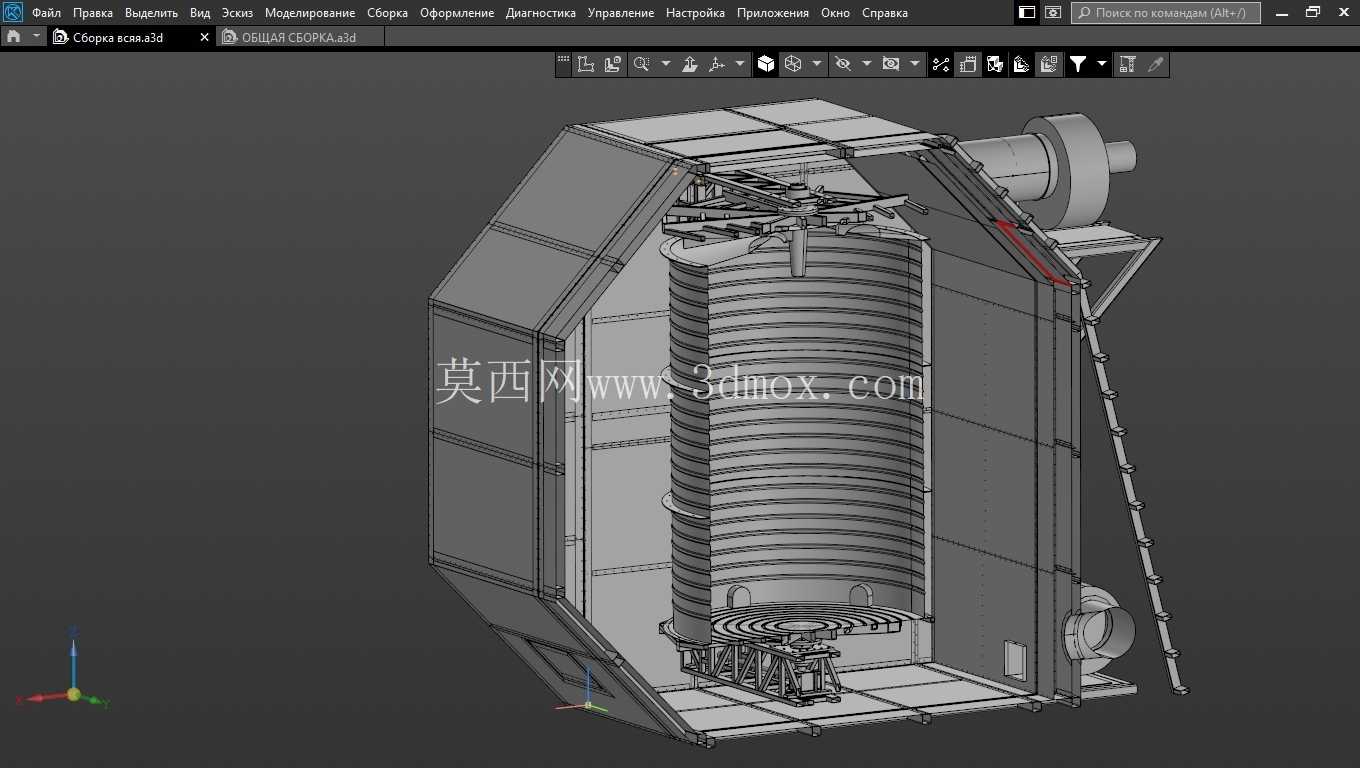Open the Окно menu

click(x=835, y=13)
